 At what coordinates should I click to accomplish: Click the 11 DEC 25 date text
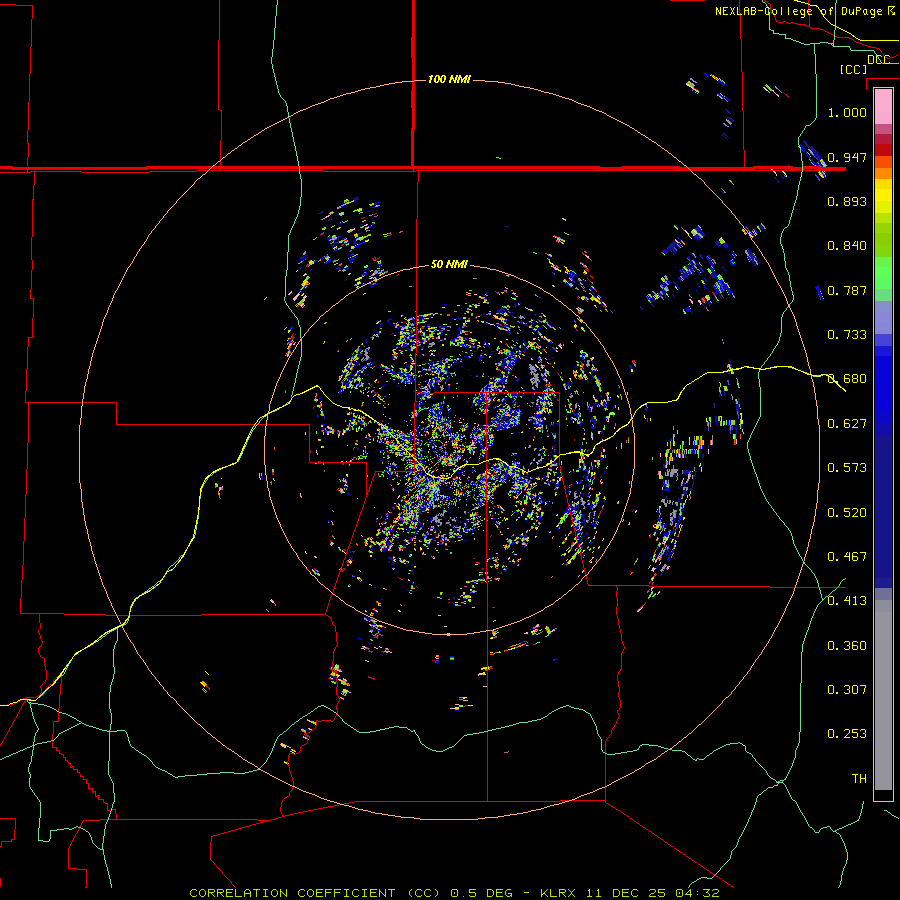(x=626, y=893)
